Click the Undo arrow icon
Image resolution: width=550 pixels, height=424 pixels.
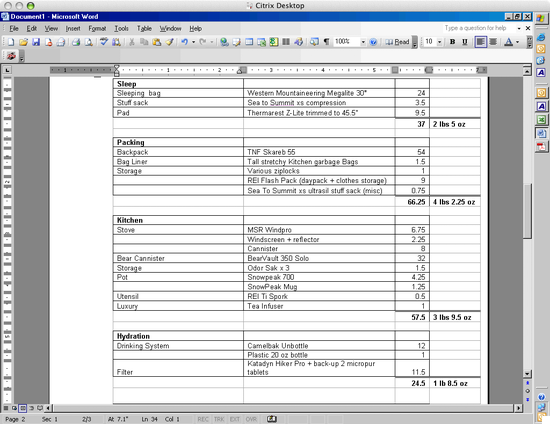pyautogui.click(x=185, y=42)
